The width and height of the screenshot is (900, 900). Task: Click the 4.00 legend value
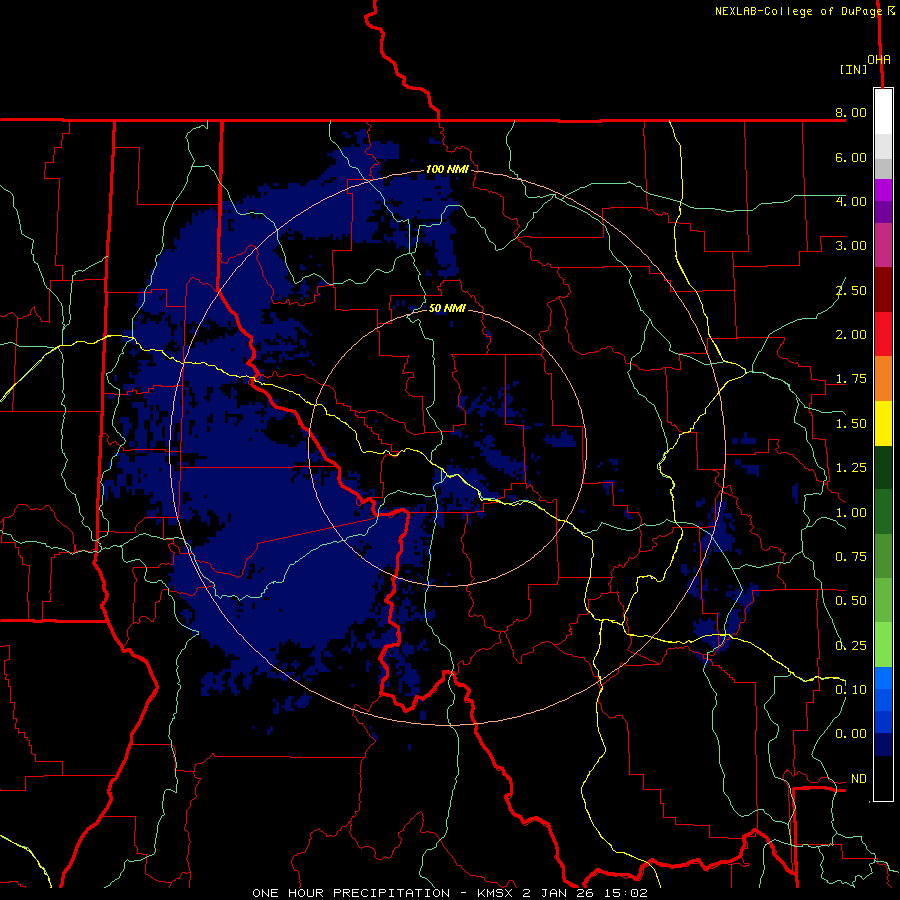coord(851,201)
